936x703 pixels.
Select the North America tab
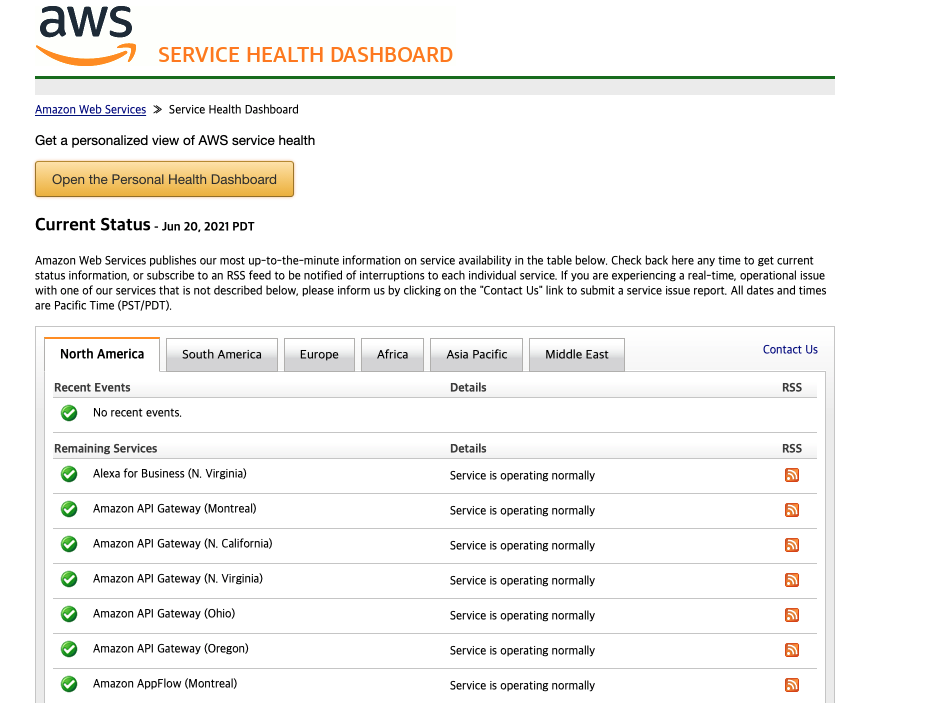(102, 354)
